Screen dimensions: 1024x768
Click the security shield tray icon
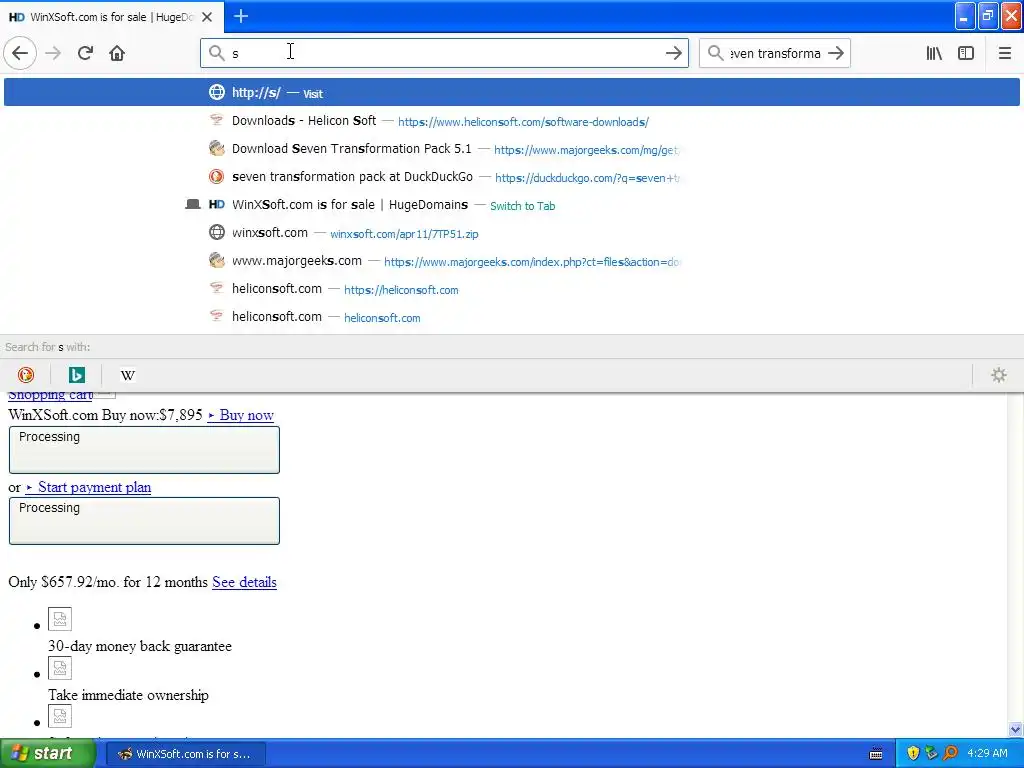point(912,753)
